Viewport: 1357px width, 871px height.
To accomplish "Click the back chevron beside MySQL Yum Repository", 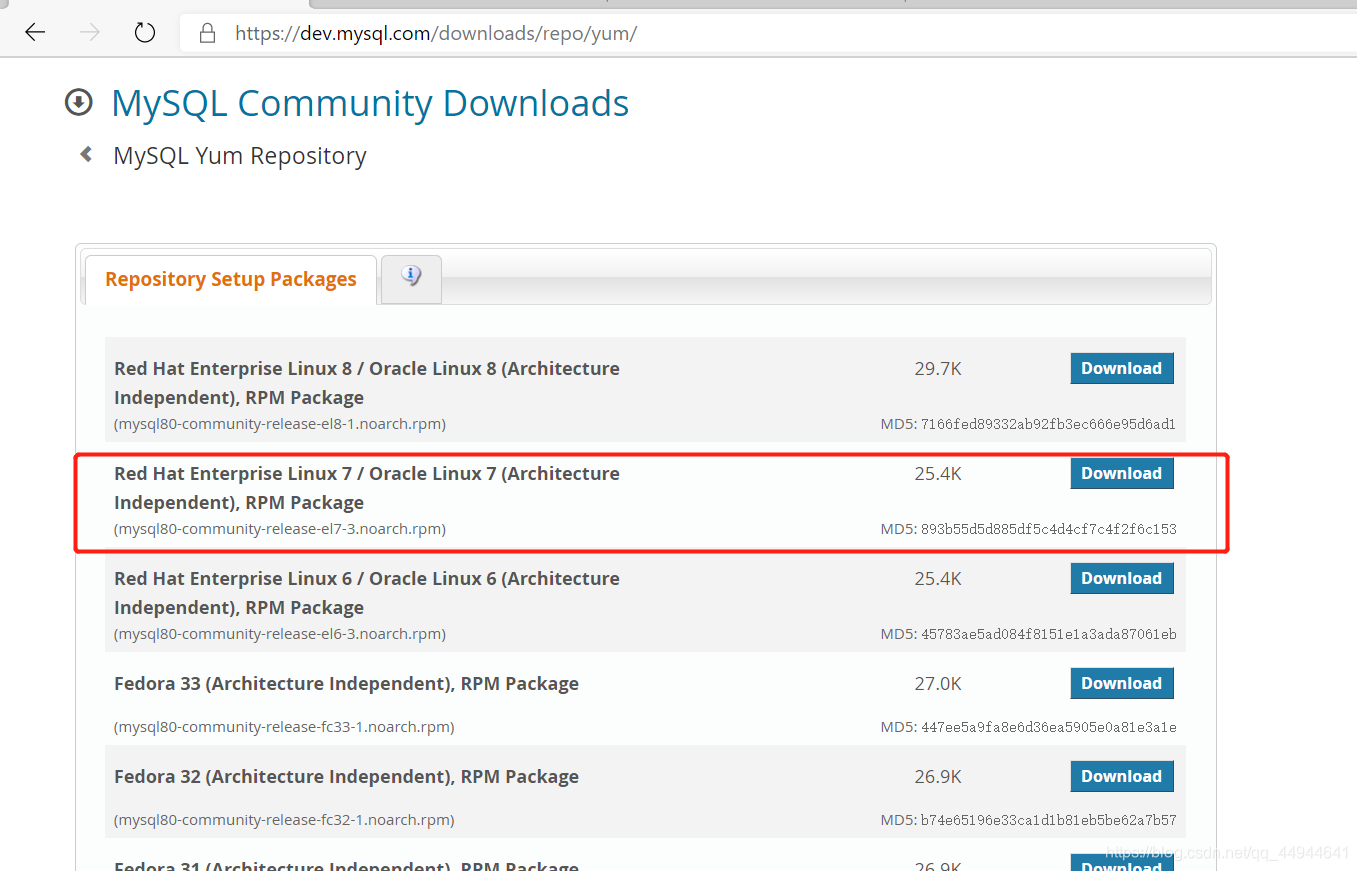I will point(86,154).
